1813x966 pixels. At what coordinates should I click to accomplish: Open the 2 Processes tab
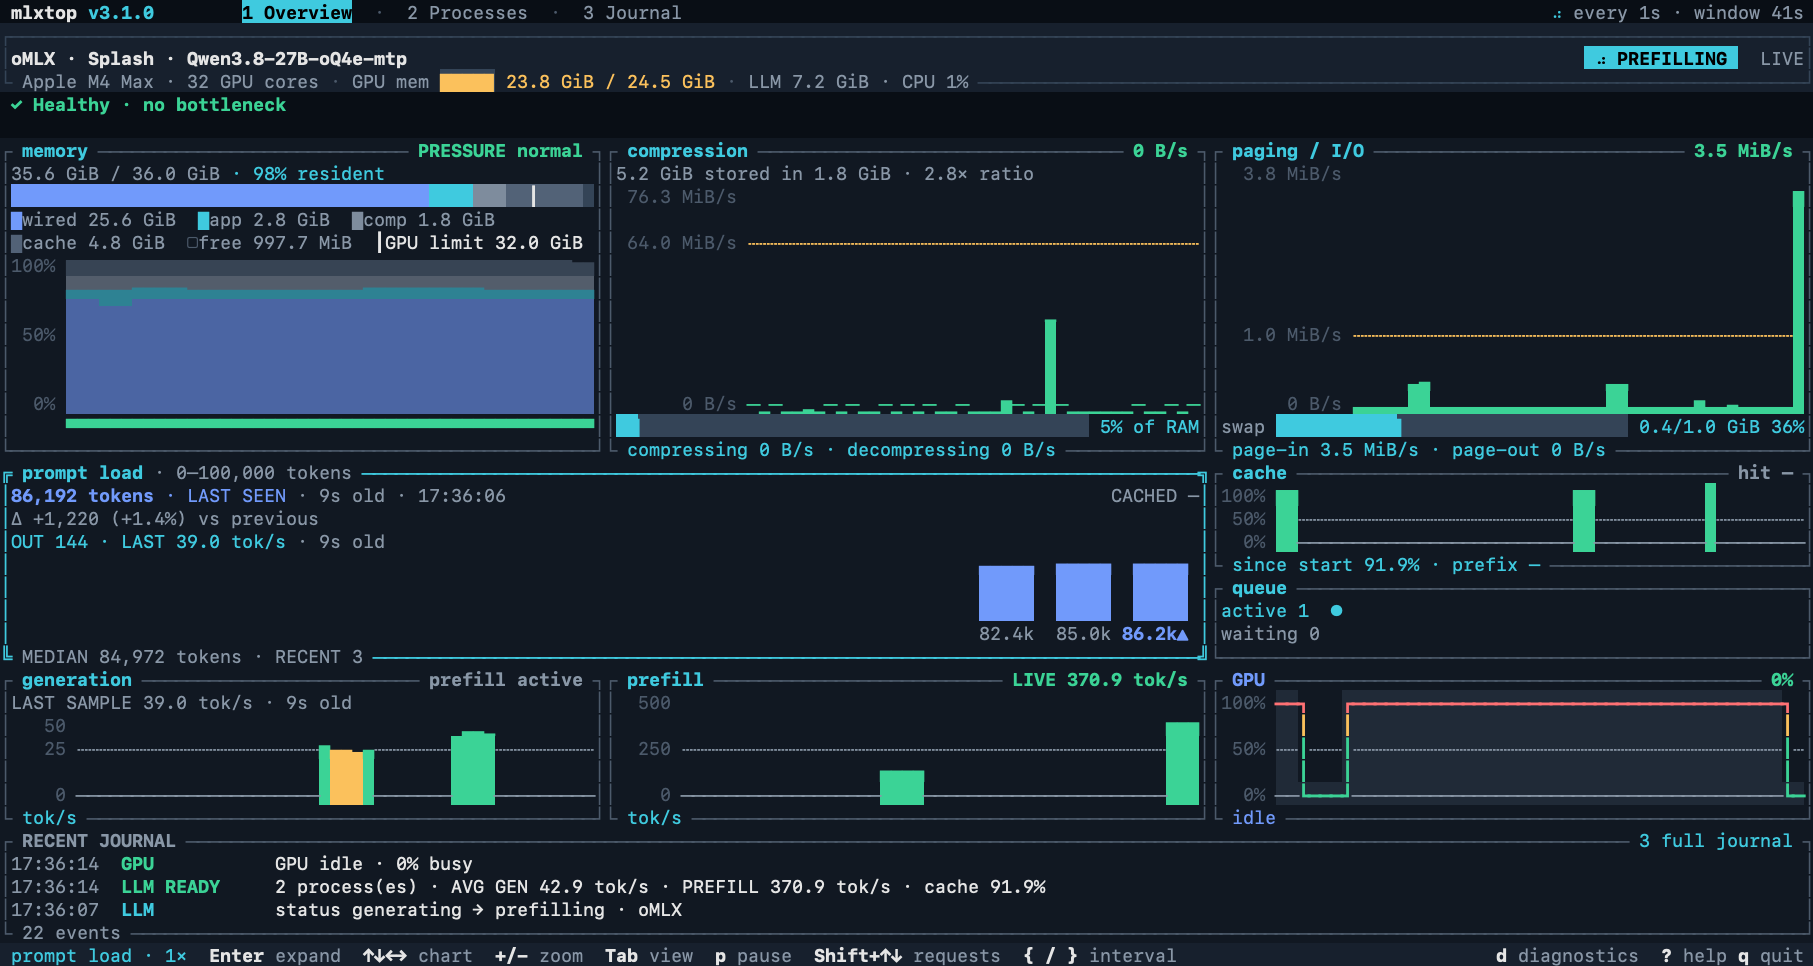[x=467, y=13]
